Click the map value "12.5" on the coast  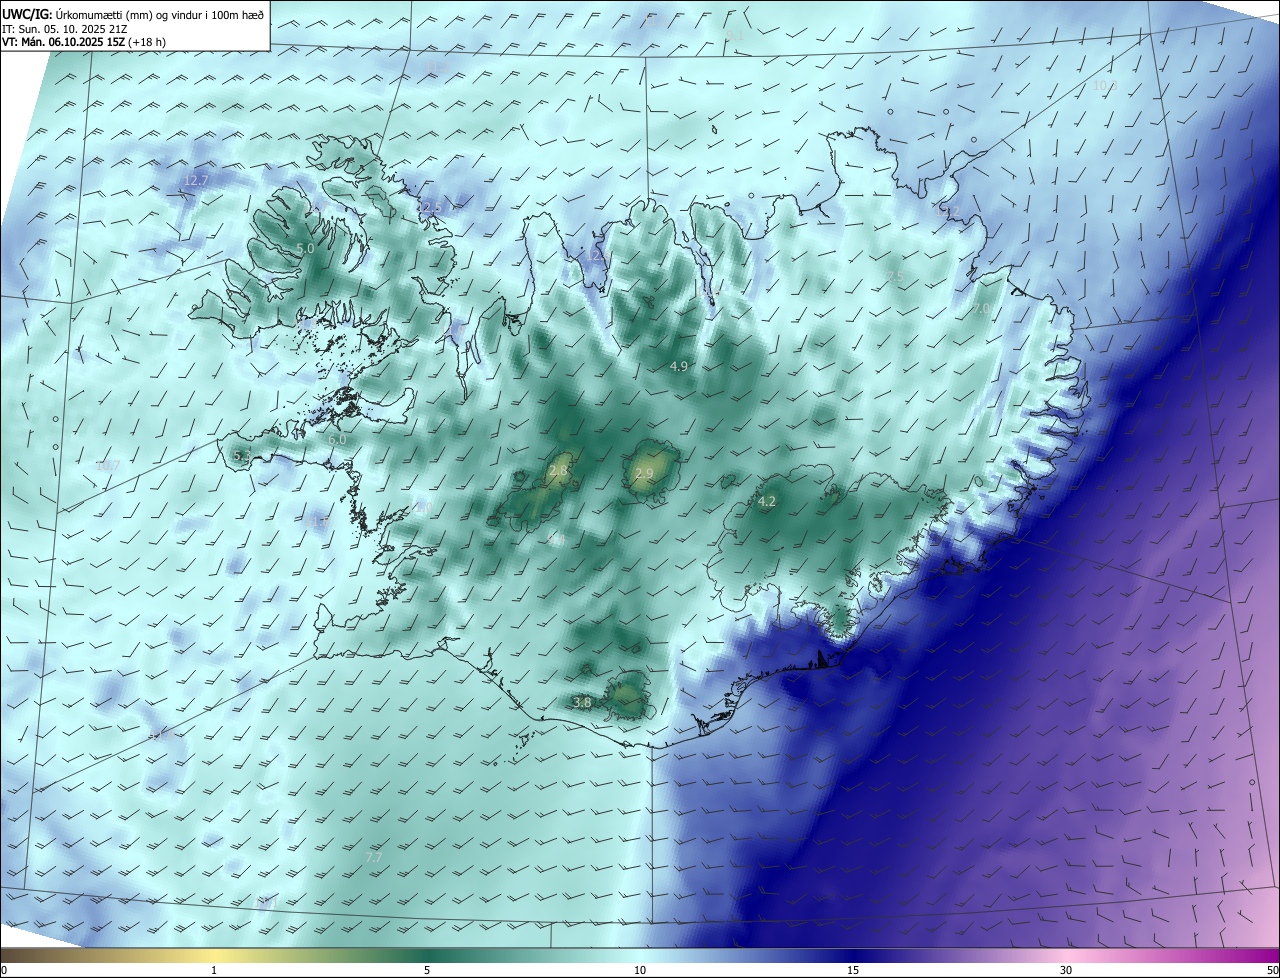pos(432,207)
